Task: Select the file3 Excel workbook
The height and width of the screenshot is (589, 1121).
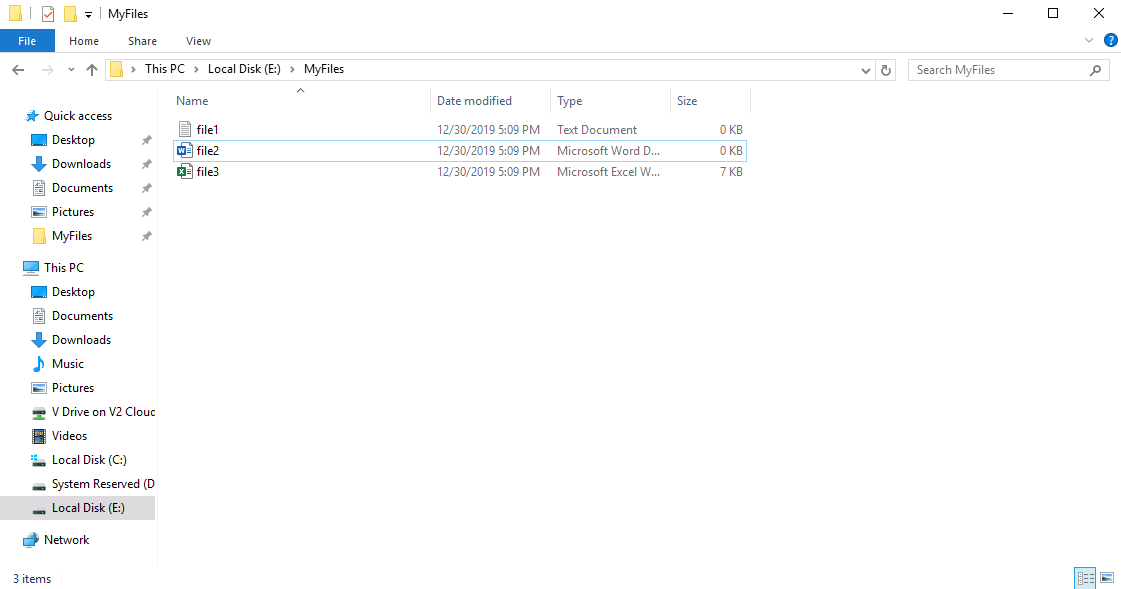Action: 460,172
